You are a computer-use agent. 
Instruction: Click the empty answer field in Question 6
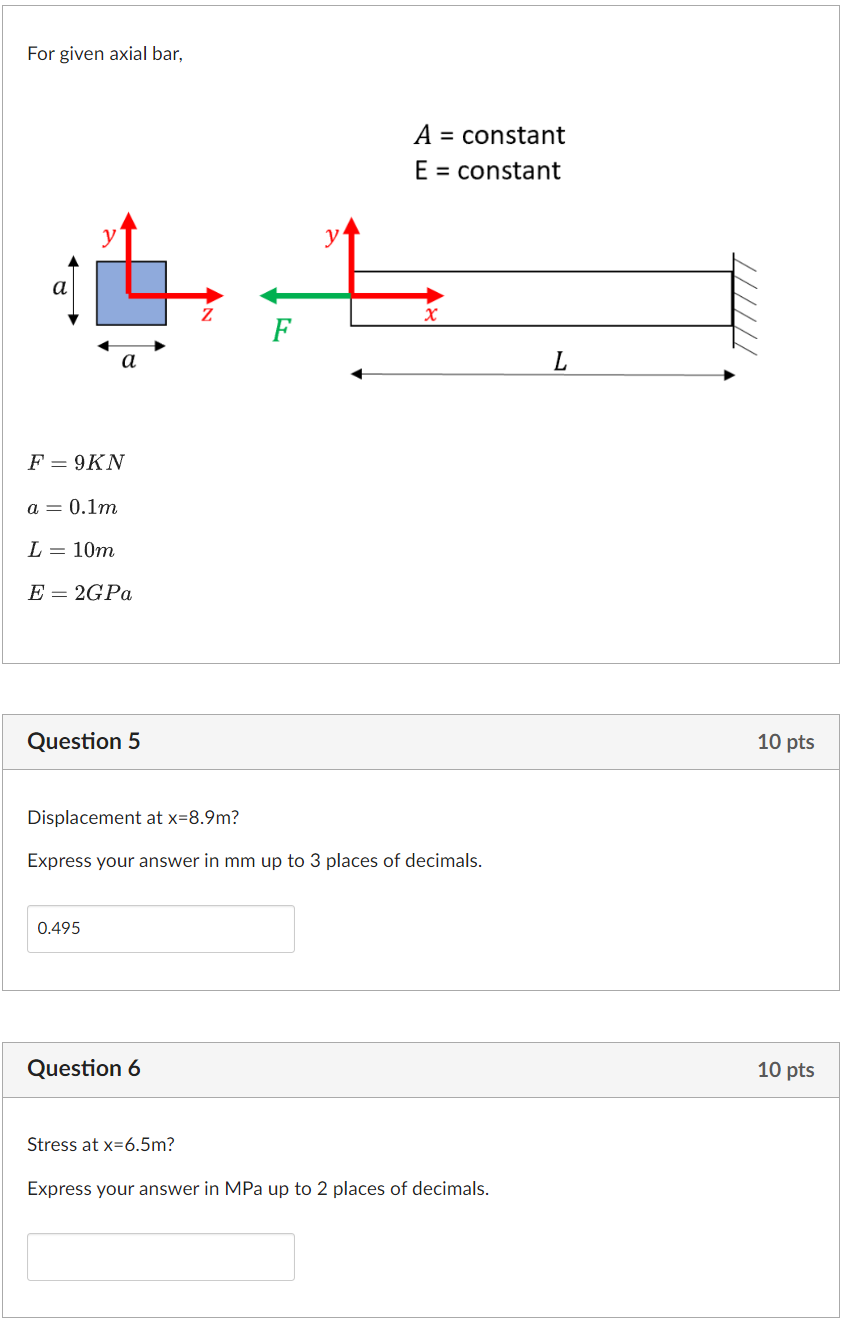tap(160, 1256)
